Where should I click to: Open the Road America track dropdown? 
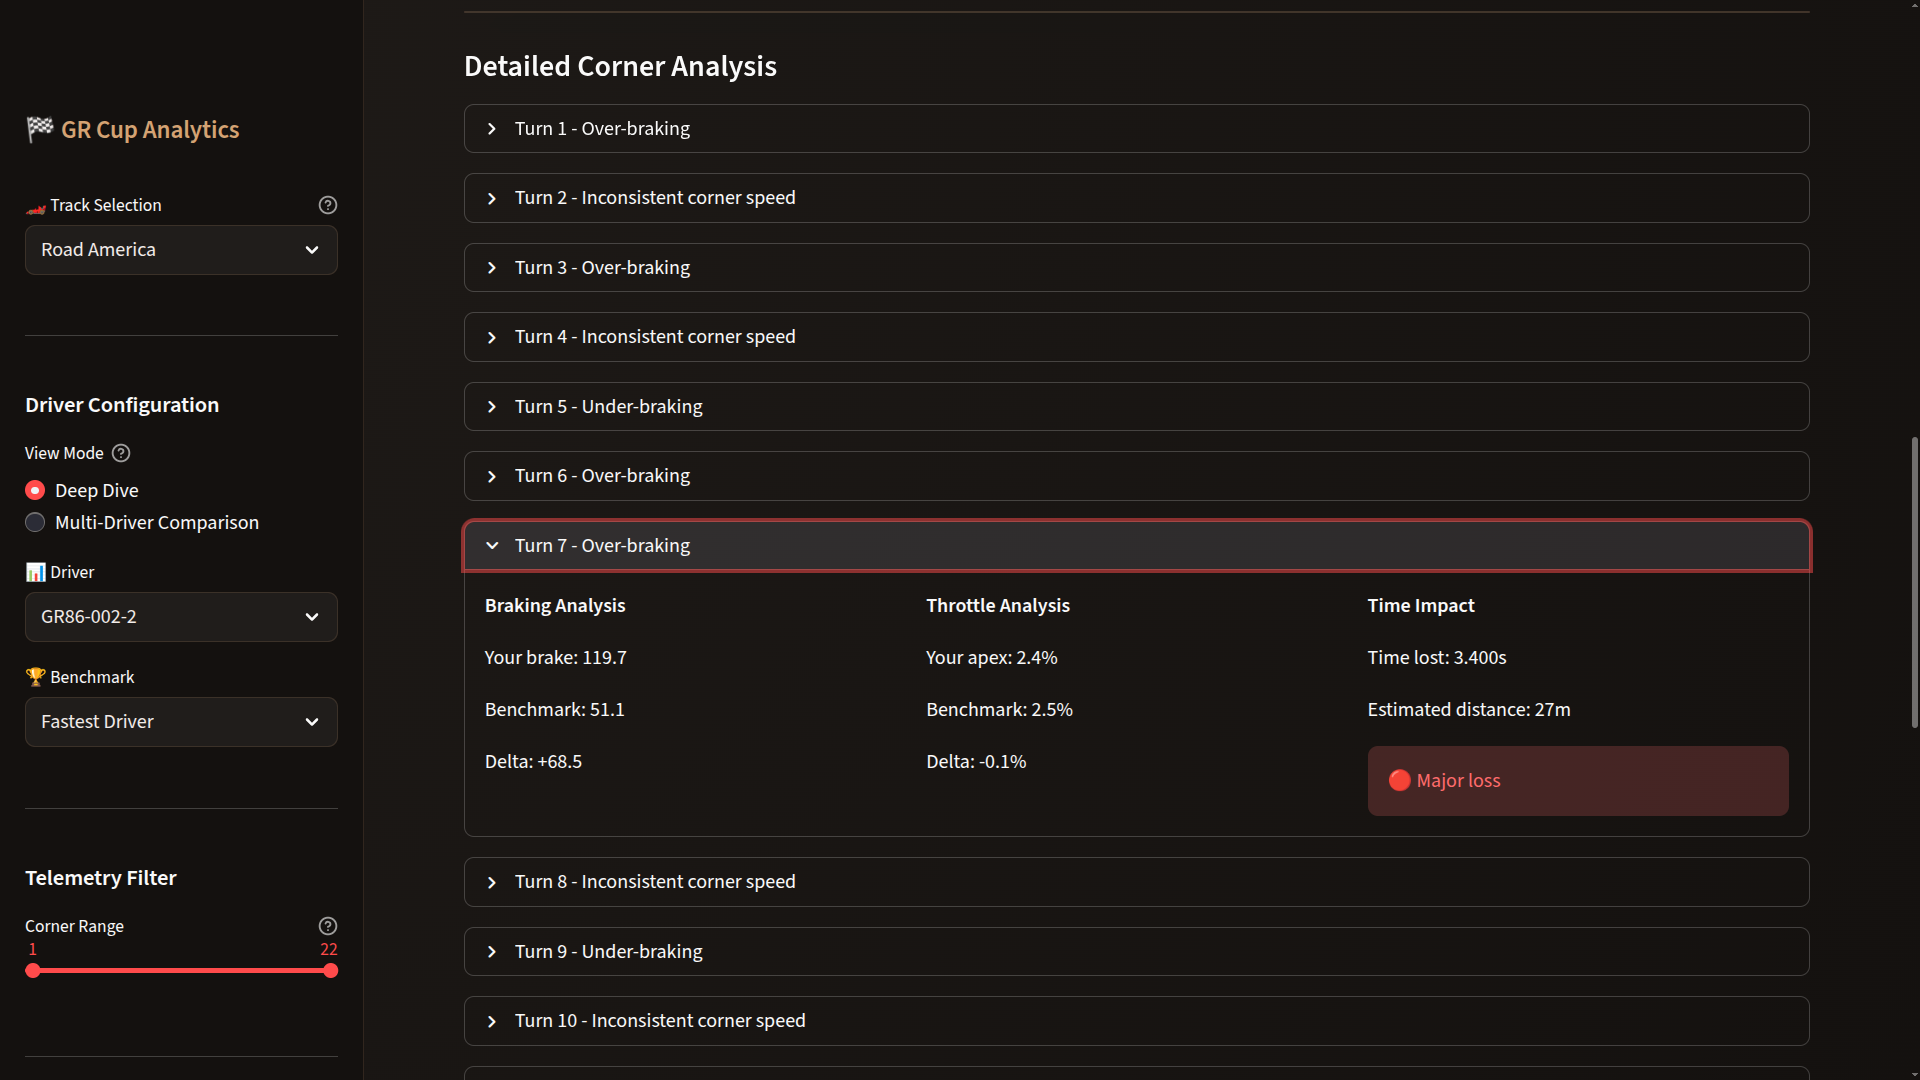click(181, 250)
